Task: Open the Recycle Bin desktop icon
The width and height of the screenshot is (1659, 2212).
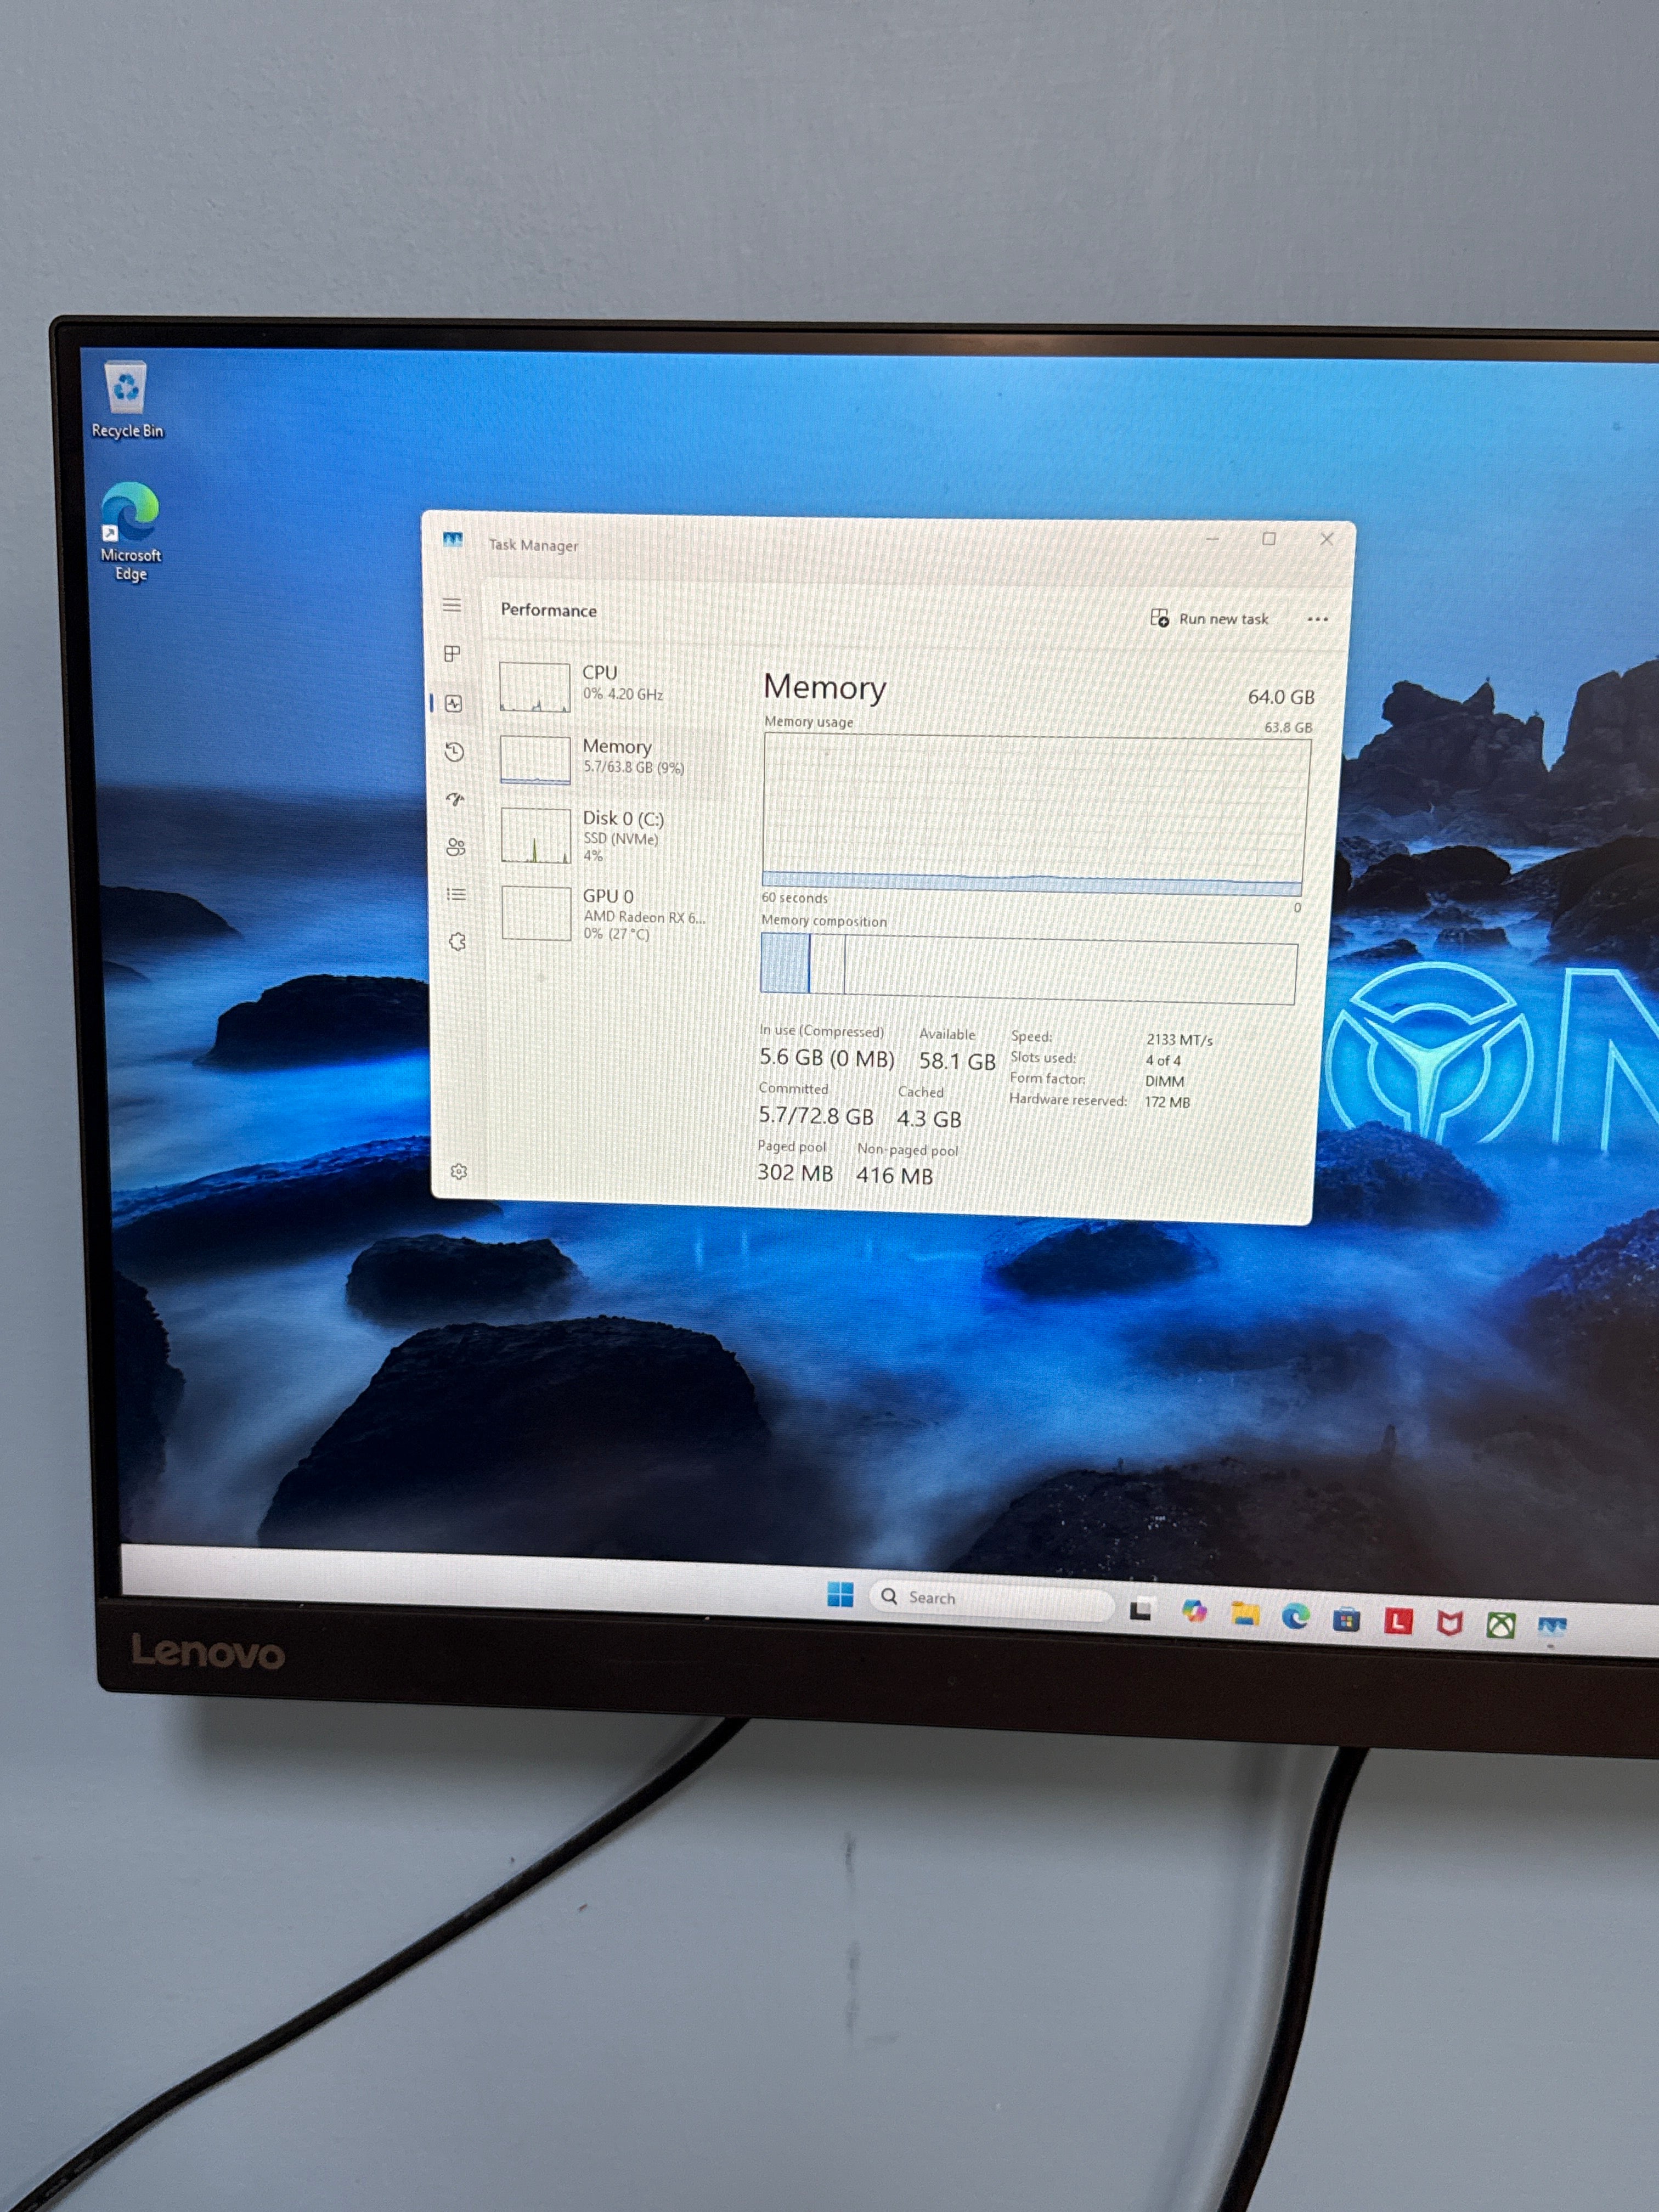Action: (x=127, y=399)
